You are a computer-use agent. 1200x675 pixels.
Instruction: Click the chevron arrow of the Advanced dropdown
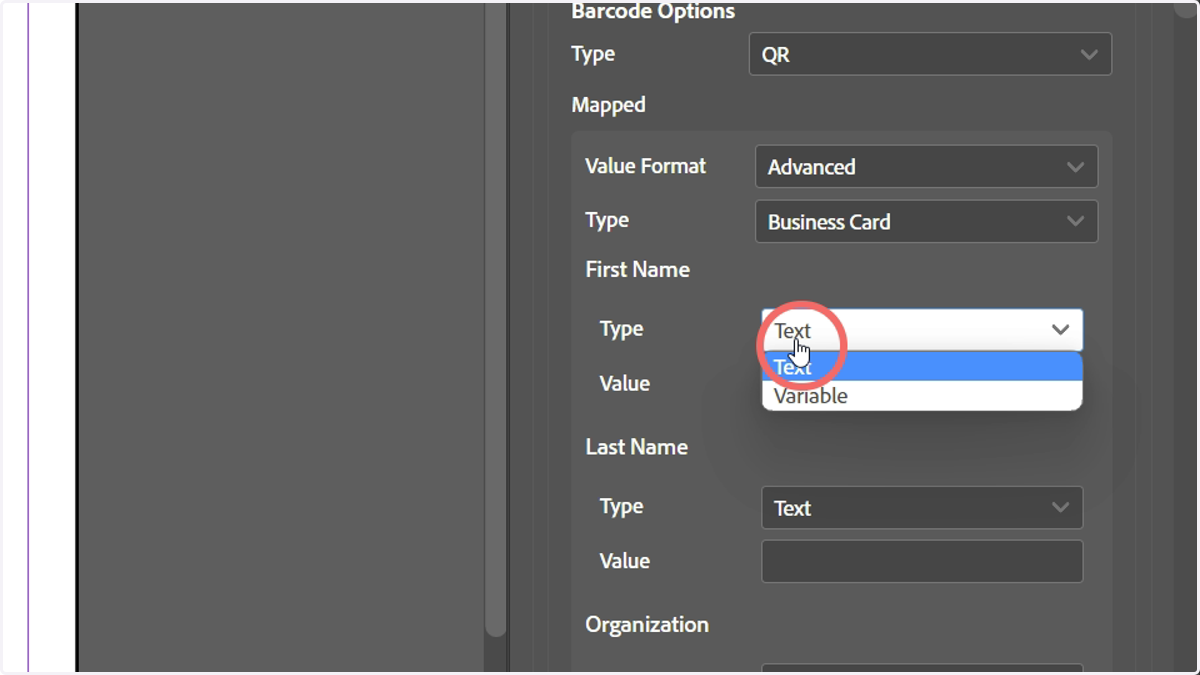pyautogui.click(x=1075, y=167)
